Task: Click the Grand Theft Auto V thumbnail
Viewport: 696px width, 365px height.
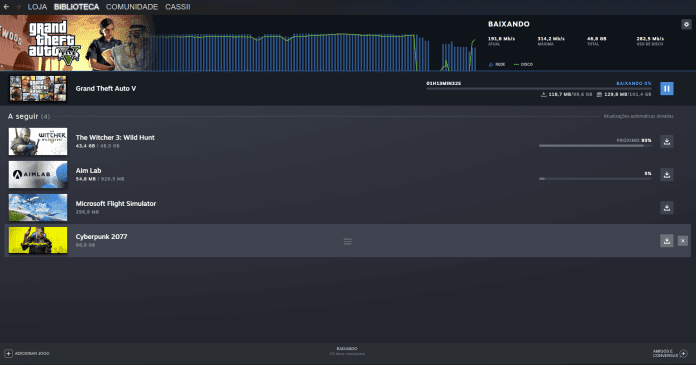Action: 38,88
